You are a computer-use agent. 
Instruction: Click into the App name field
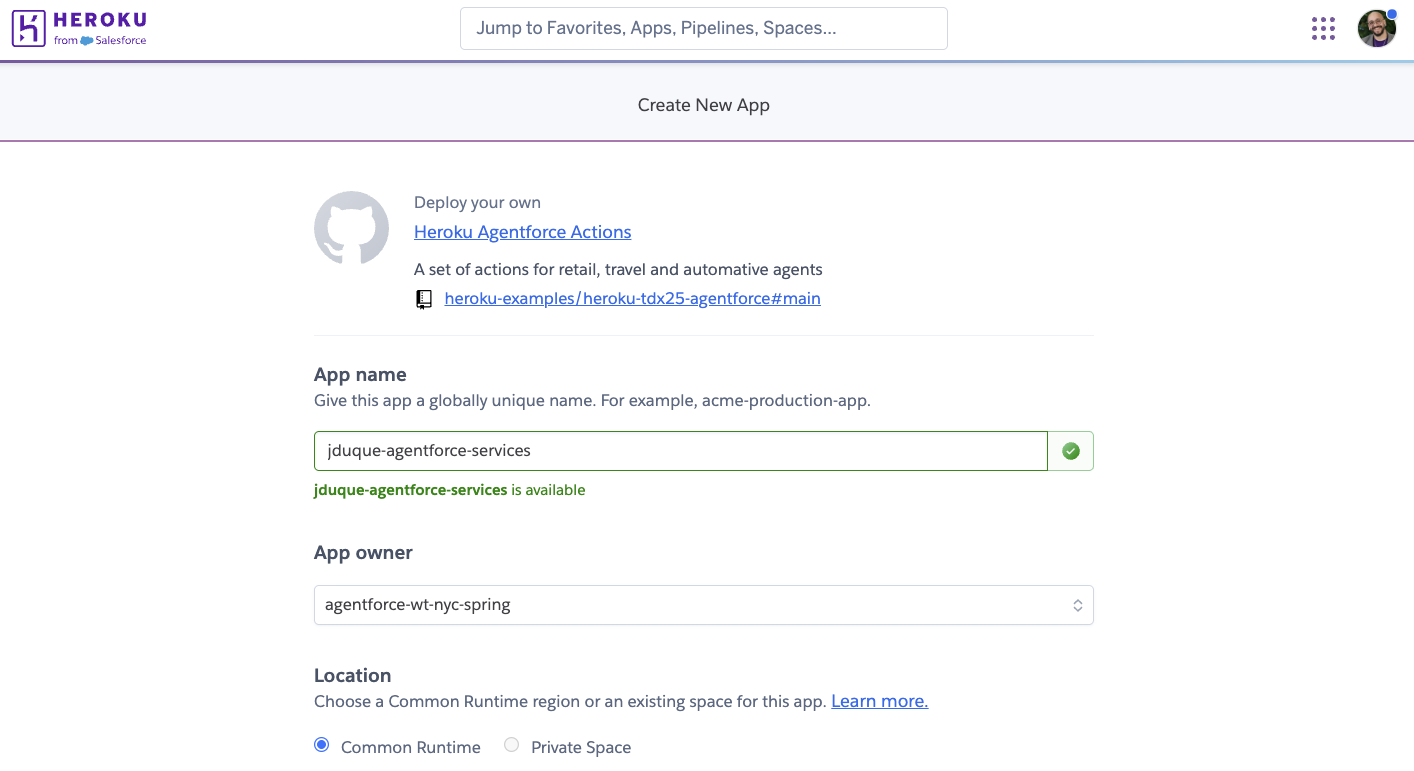click(x=681, y=451)
